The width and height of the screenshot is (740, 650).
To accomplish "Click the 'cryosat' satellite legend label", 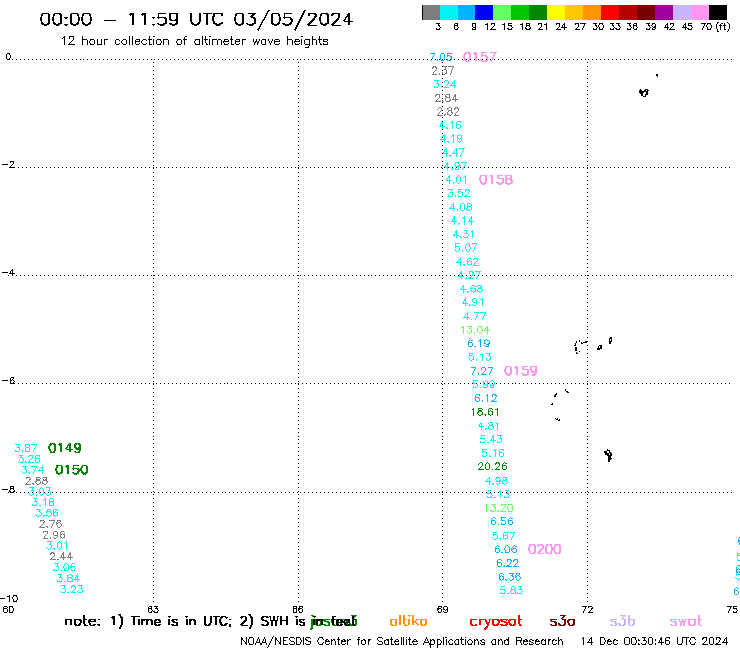I will [x=496, y=622].
